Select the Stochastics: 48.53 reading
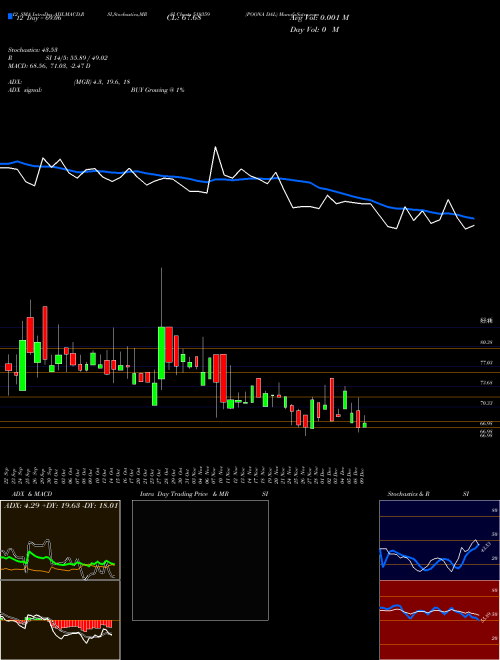 tap(32, 50)
